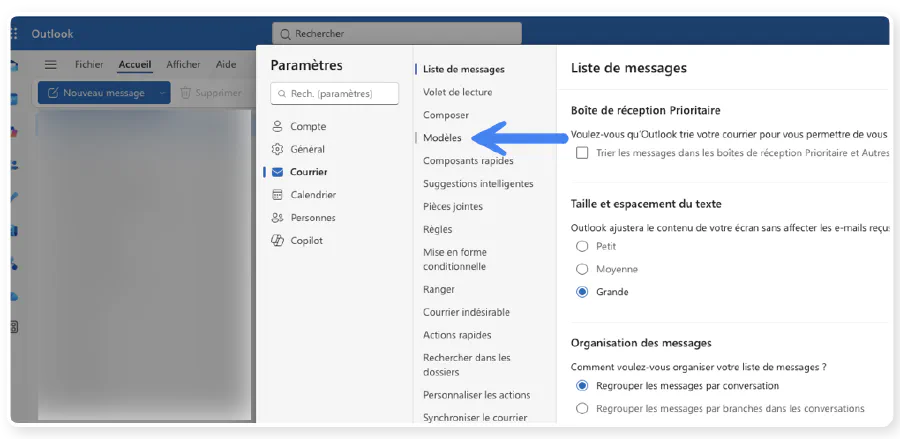Open Actions rapides settings
This screenshot has height=439, width=900.
pos(457,335)
